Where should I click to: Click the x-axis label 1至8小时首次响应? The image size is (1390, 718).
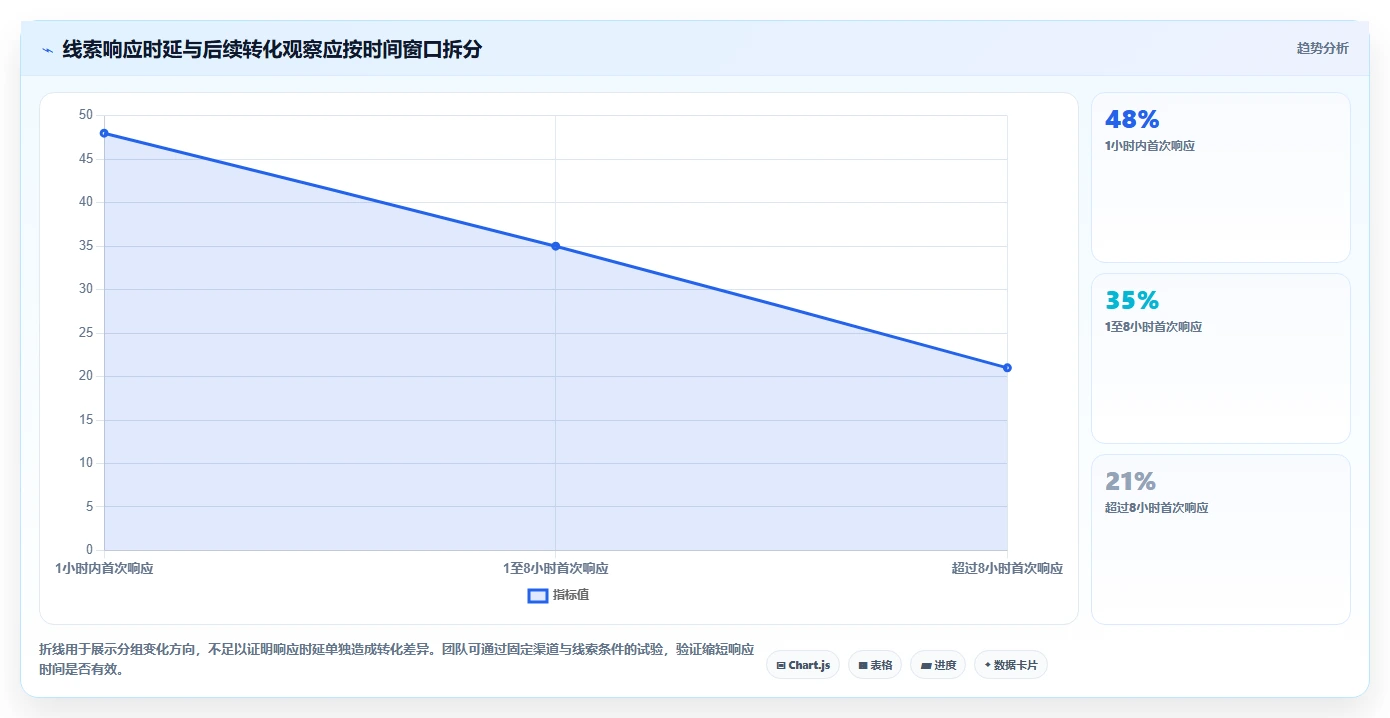(x=555, y=568)
